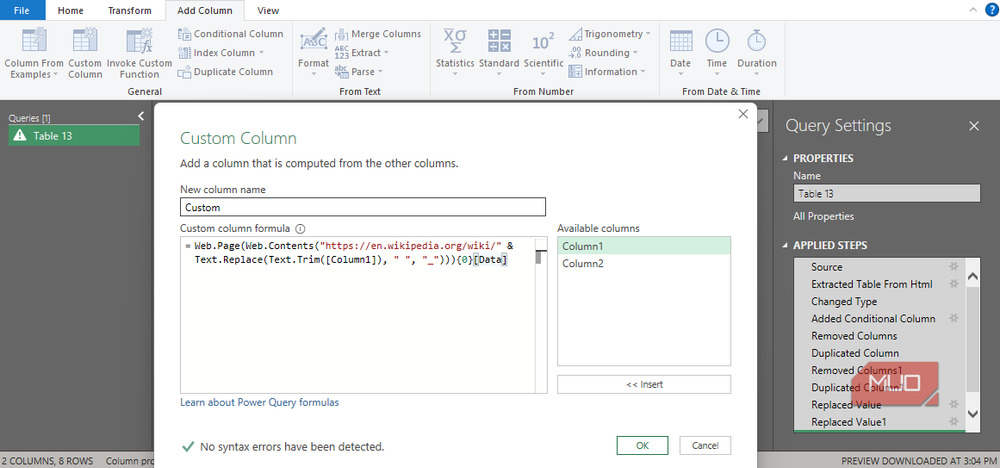The image size is (1000, 468).
Task: Open the Extract dropdown
Action: click(x=362, y=53)
